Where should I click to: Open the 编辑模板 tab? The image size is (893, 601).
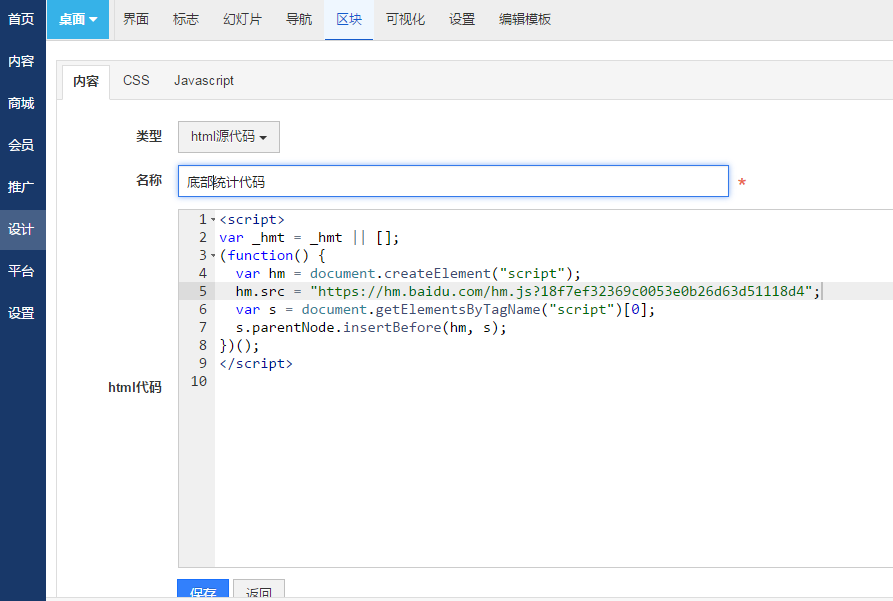point(525,19)
